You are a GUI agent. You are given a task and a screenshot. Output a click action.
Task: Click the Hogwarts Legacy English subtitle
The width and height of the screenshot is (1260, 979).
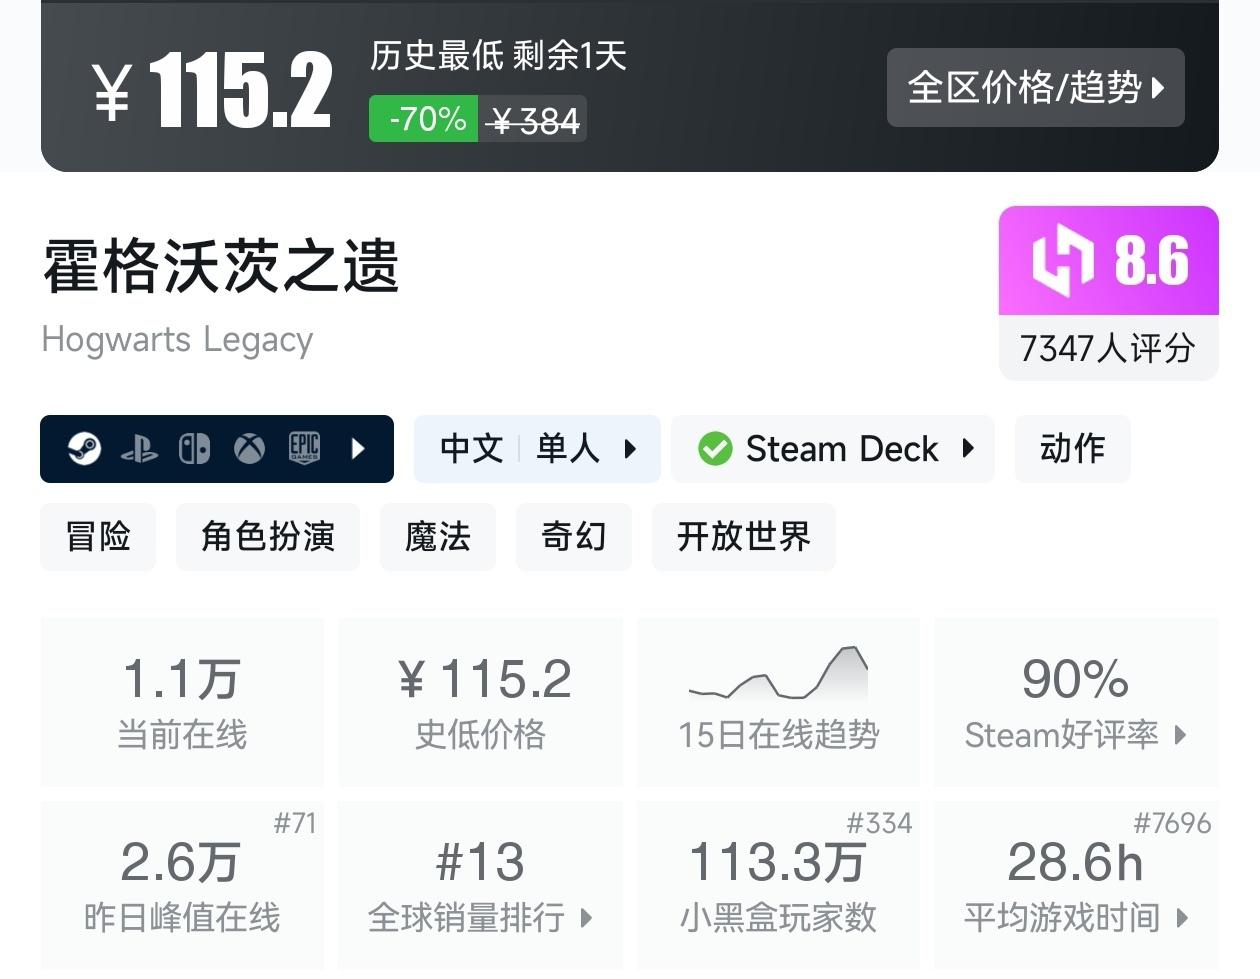[x=177, y=340]
